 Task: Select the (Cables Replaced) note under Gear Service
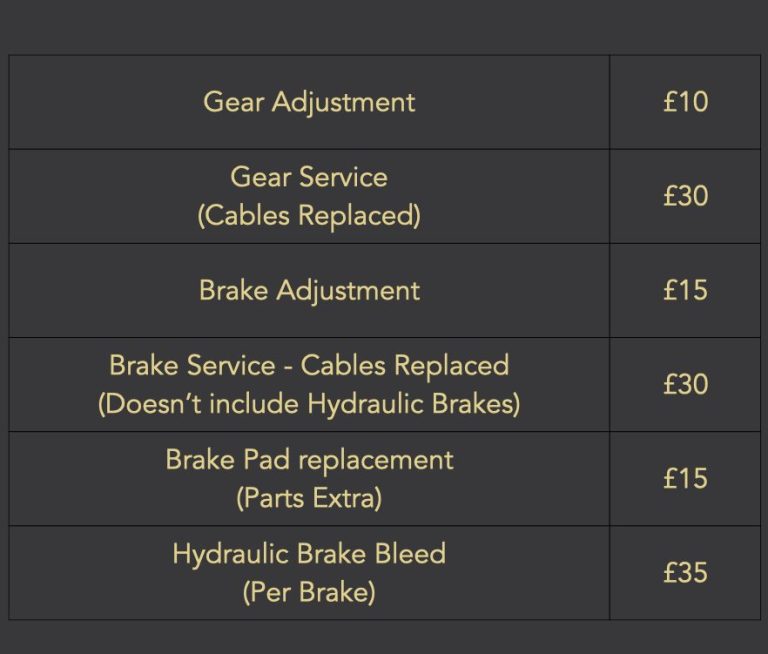click(x=309, y=216)
